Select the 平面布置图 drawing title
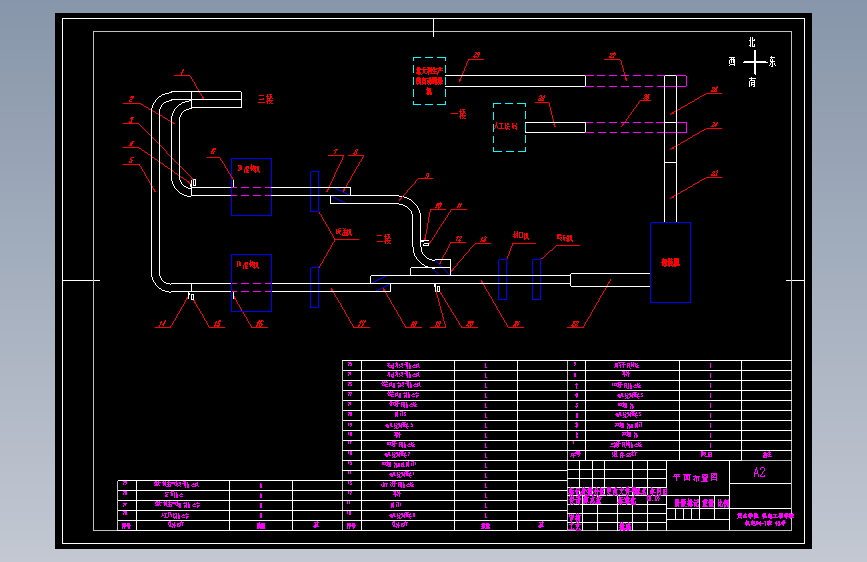The width and height of the screenshot is (867, 562). tap(695, 477)
